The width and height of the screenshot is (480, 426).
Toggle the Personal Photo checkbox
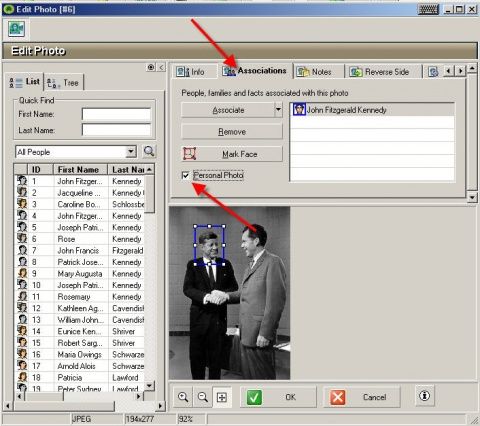click(x=185, y=175)
